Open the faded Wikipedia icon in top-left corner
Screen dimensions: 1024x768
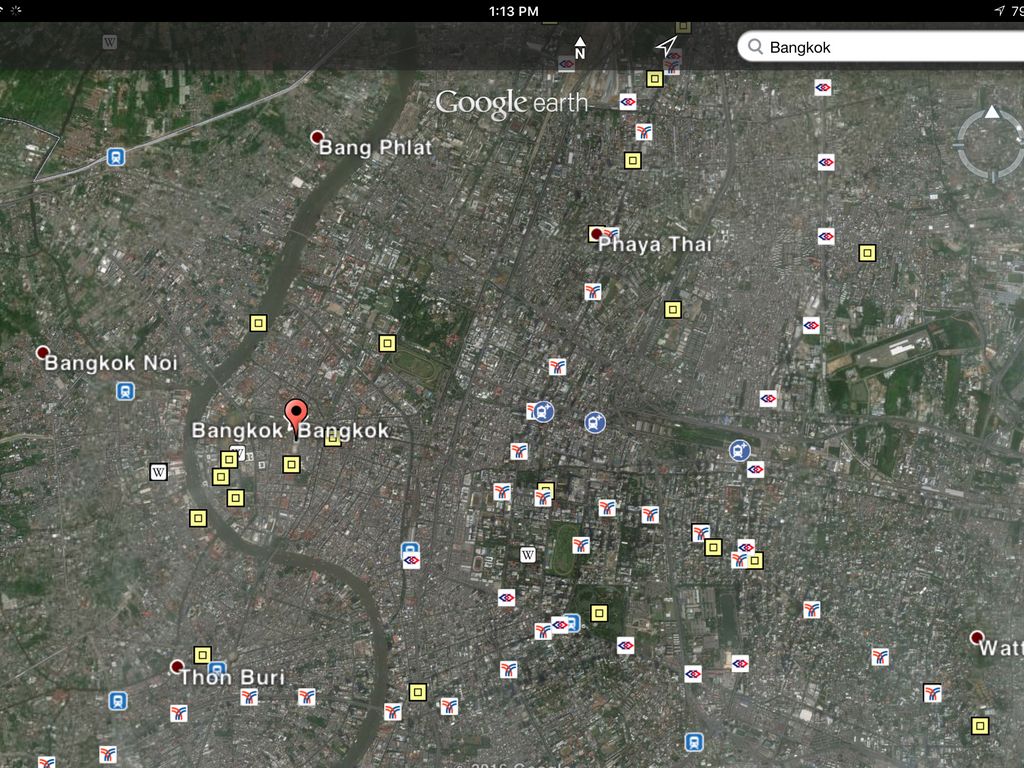pos(110,42)
